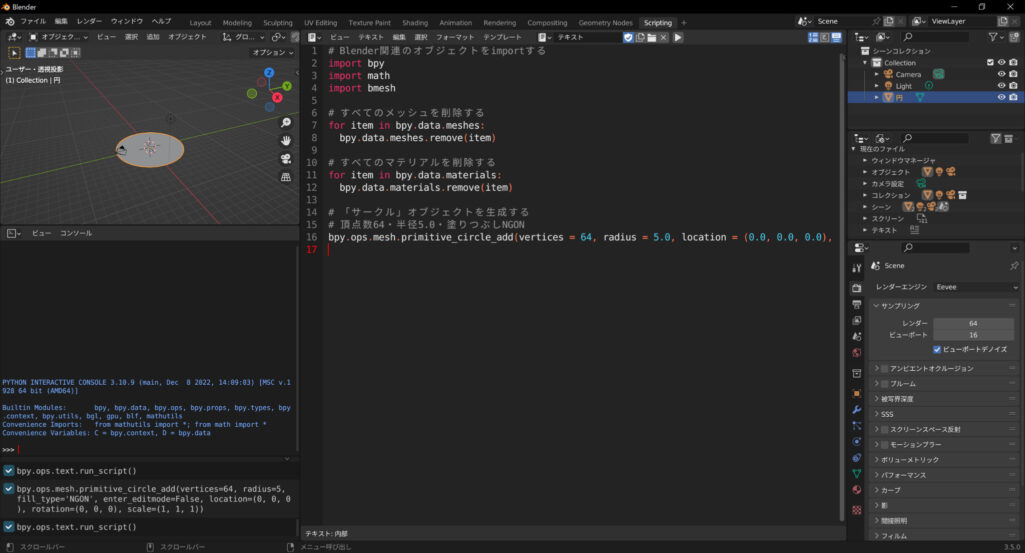The image size is (1025, 553).
Task: Enable アンビエントオクルージョン checkbox
Action: [x=884, y=369]
